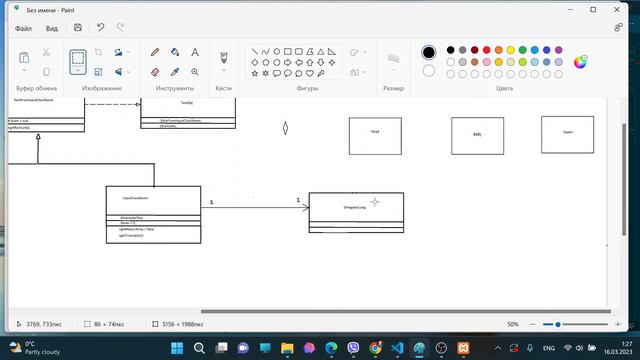Pick the Oval shape
640x360 pixels.
pyautogui.click(x=277, y=52)
